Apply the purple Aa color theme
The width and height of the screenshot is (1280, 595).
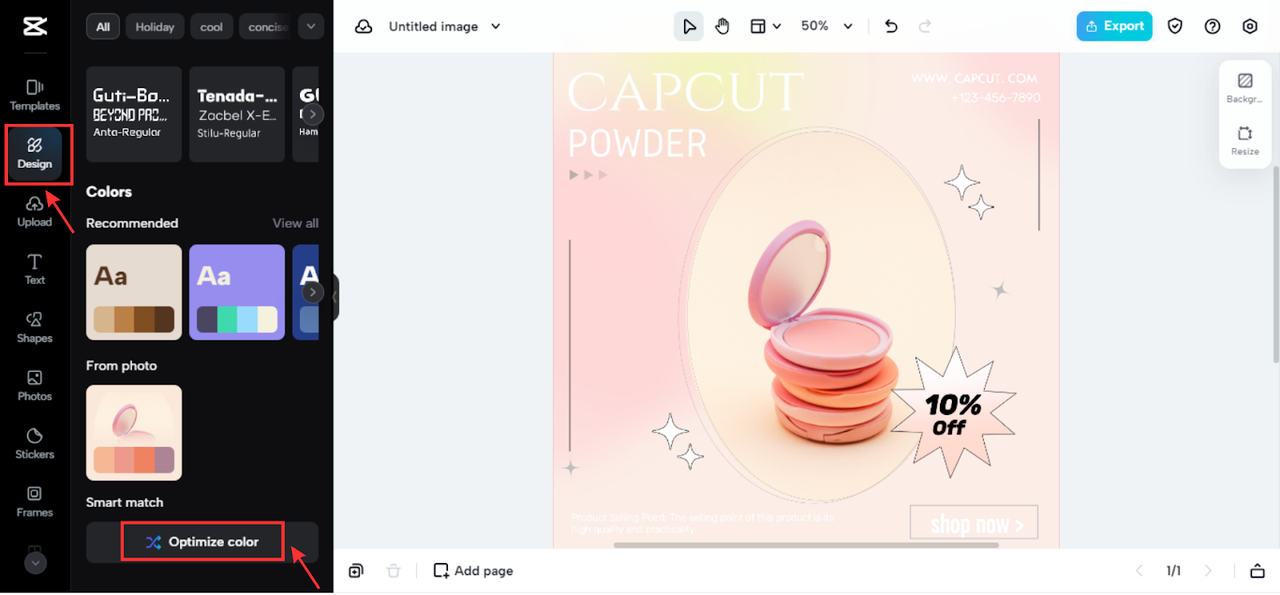[x=237, y=292]
